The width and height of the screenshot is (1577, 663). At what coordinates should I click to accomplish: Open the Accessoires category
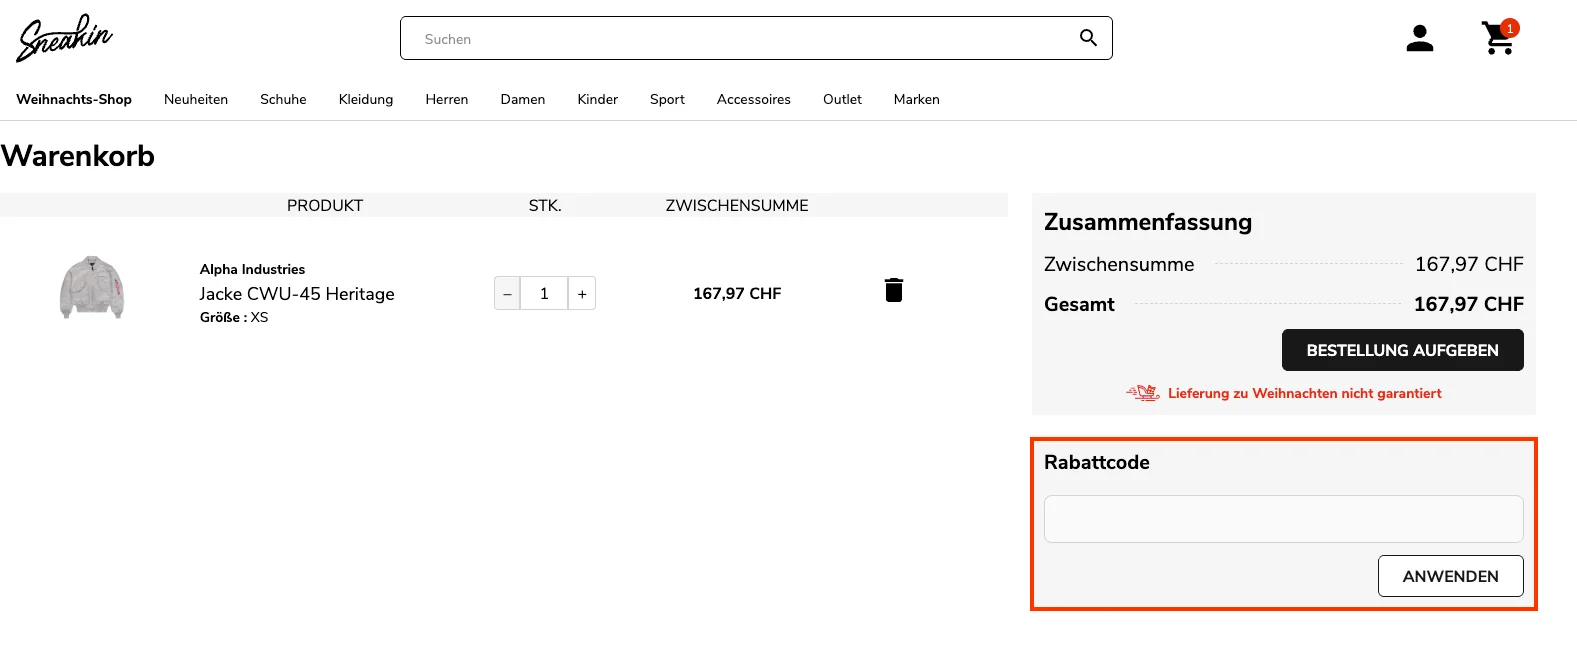point(754,99)
